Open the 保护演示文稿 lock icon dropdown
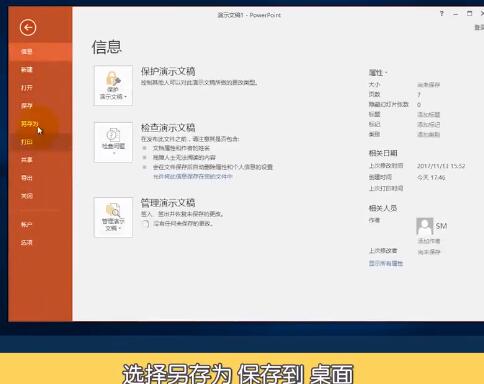 tap(113, 86)
